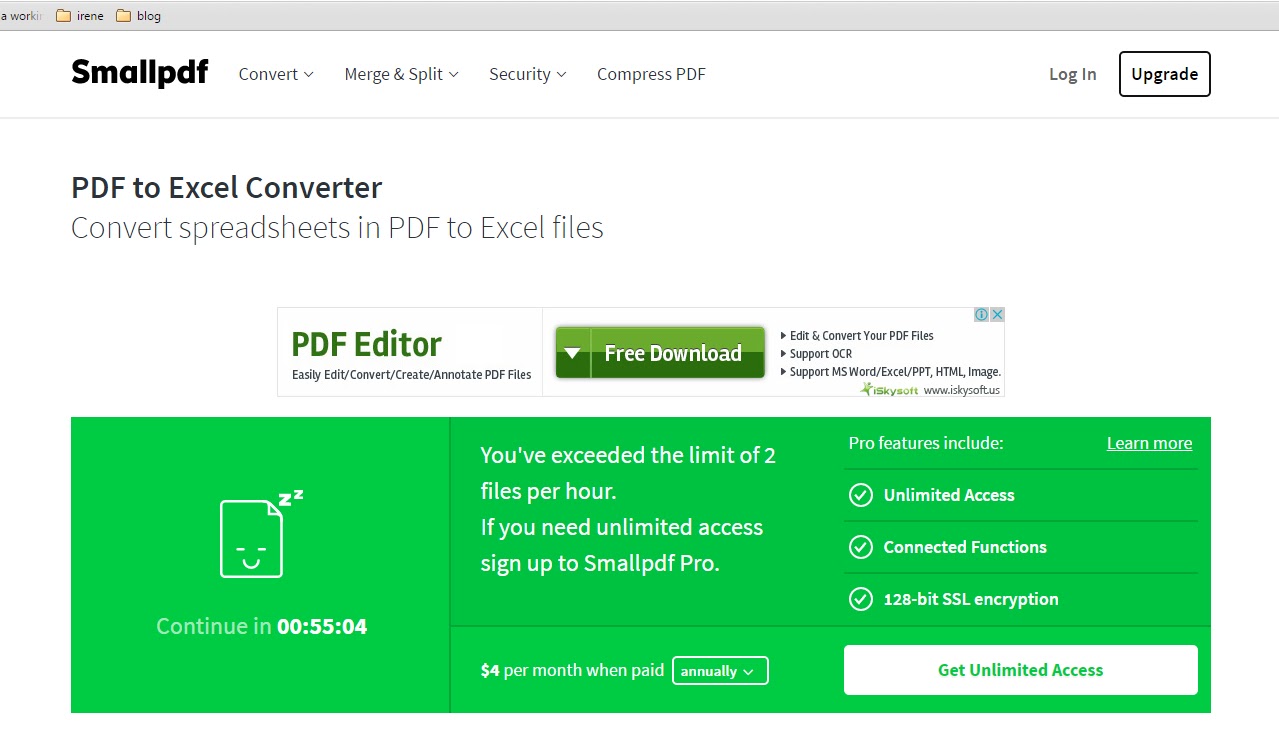Expand the Merge & Split menu

click(x=401, y=74)
